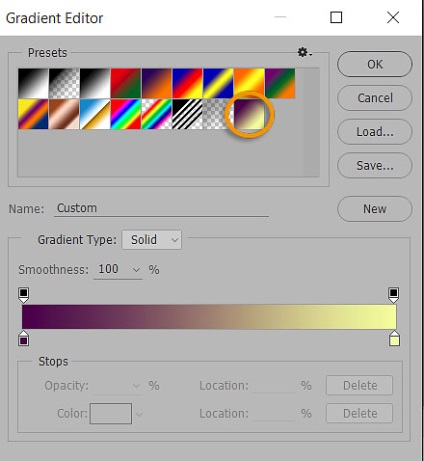Image resolution: width=424 pixels, height=461 pixels.
Task: Choose the rainbow spectrum gradient preset
Action: pyautogui.click(x=126, y=114)
